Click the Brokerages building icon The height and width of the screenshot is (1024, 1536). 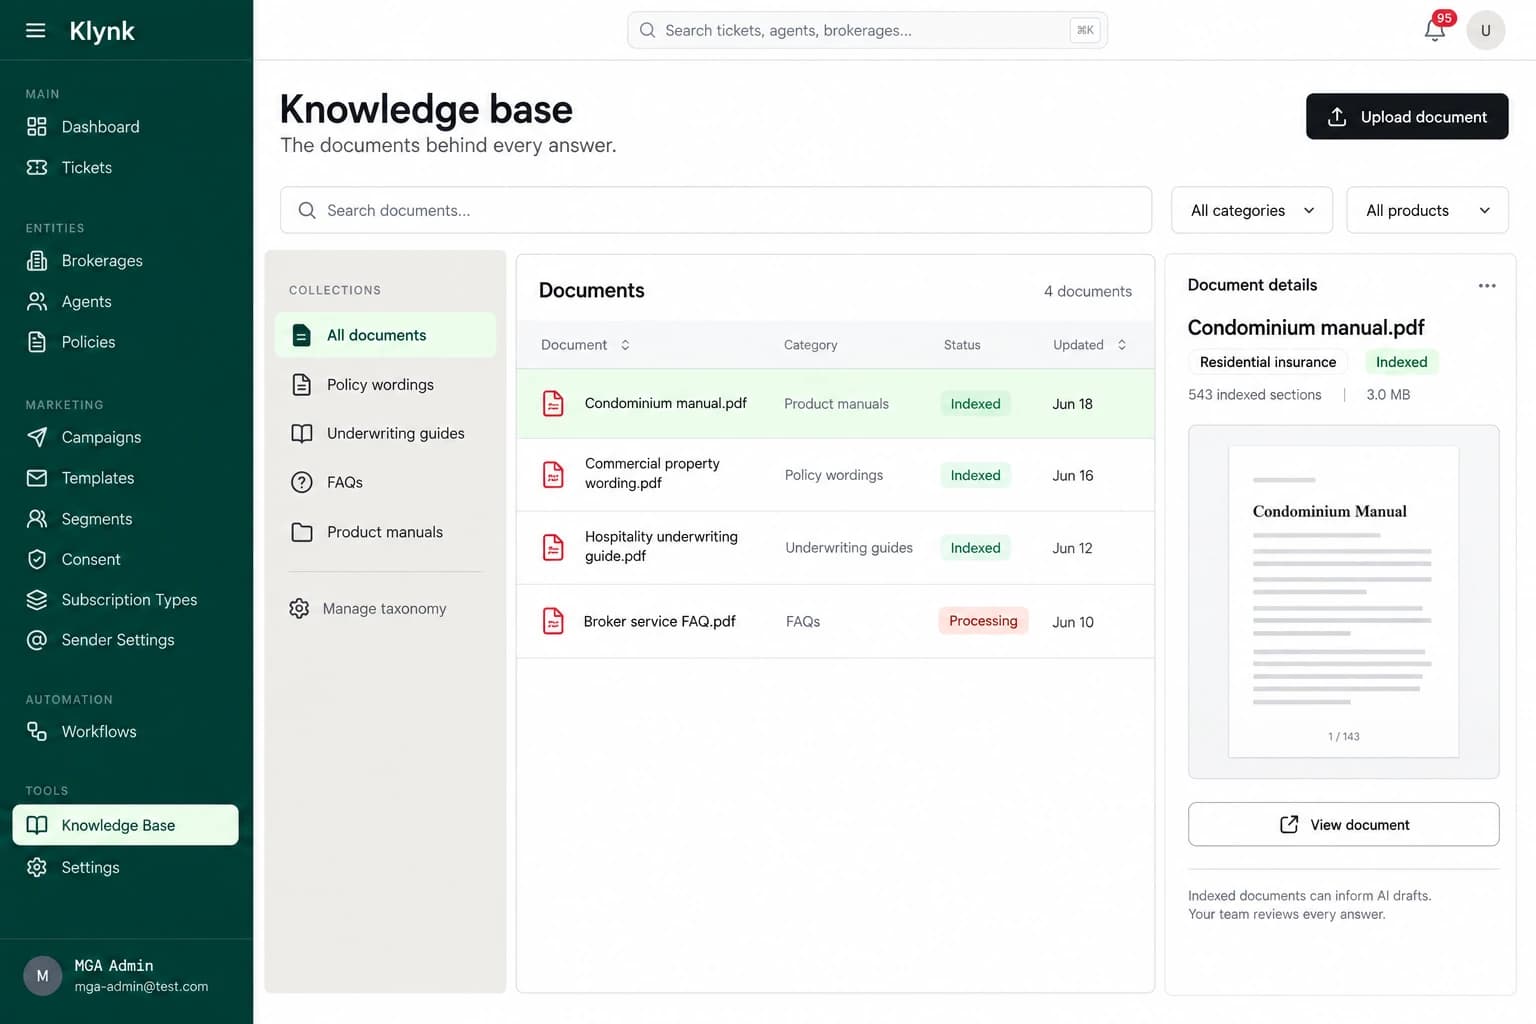[37, 261]
